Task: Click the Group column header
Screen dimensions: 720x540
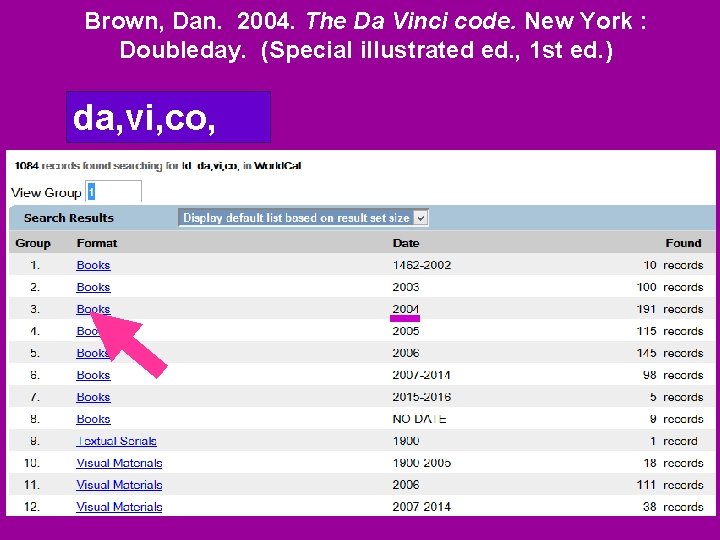Action: (33, 243)
